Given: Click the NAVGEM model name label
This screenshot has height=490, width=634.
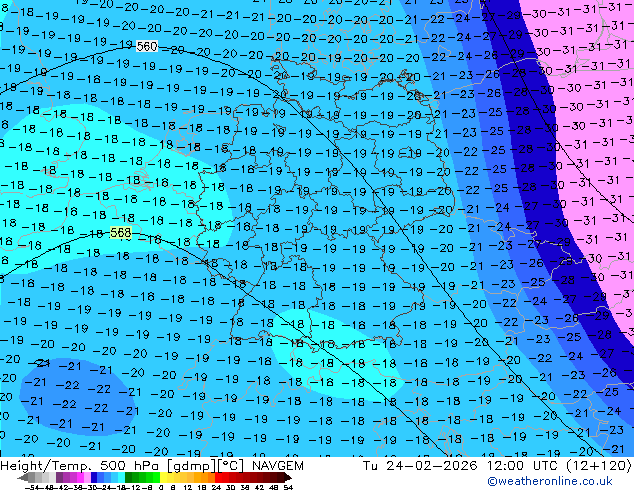Looking at the screenshot, I should 277,466.
